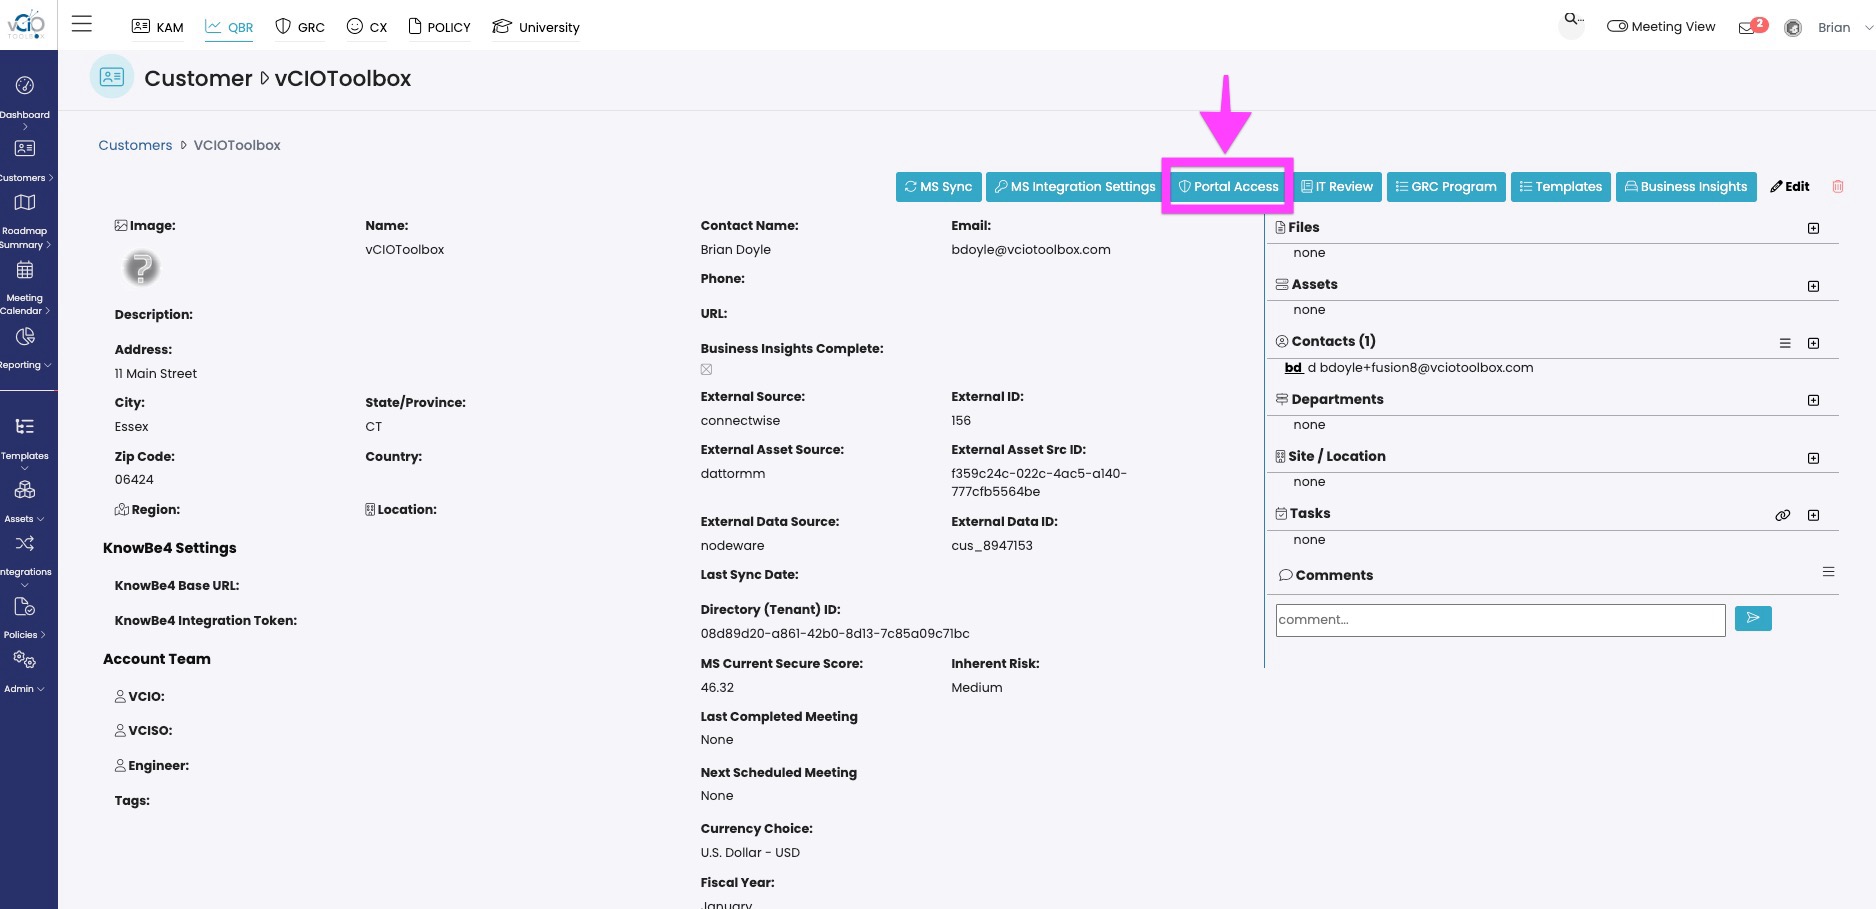This screenshot has height=909, width=1876.
Task: Open the Admin gears icon
Action: pos(25,660)
